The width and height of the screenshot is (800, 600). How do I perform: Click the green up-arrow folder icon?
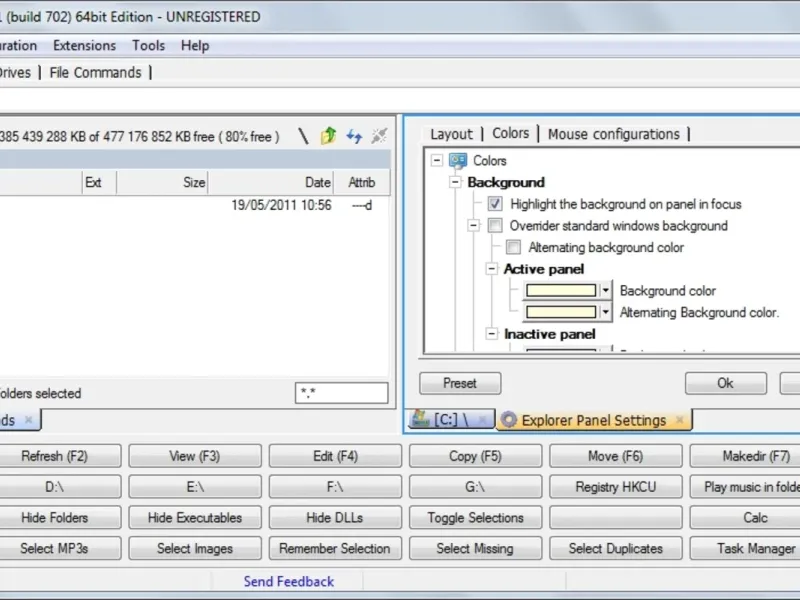click(x=329, y=136)
